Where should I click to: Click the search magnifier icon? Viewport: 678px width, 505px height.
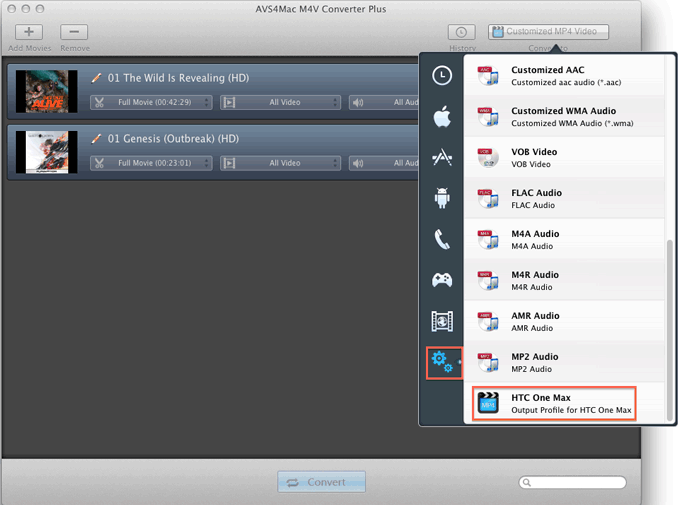[x=527, y=482]
